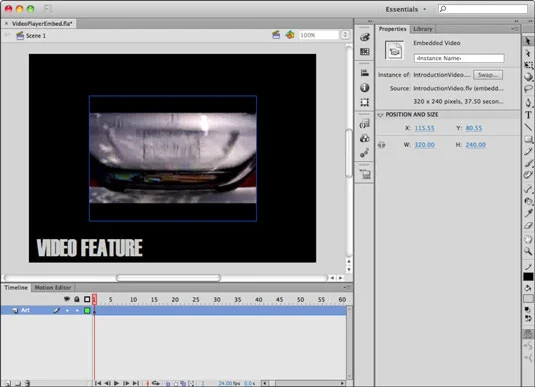
Task: Click the Instance Name input field
Action: 459,58
